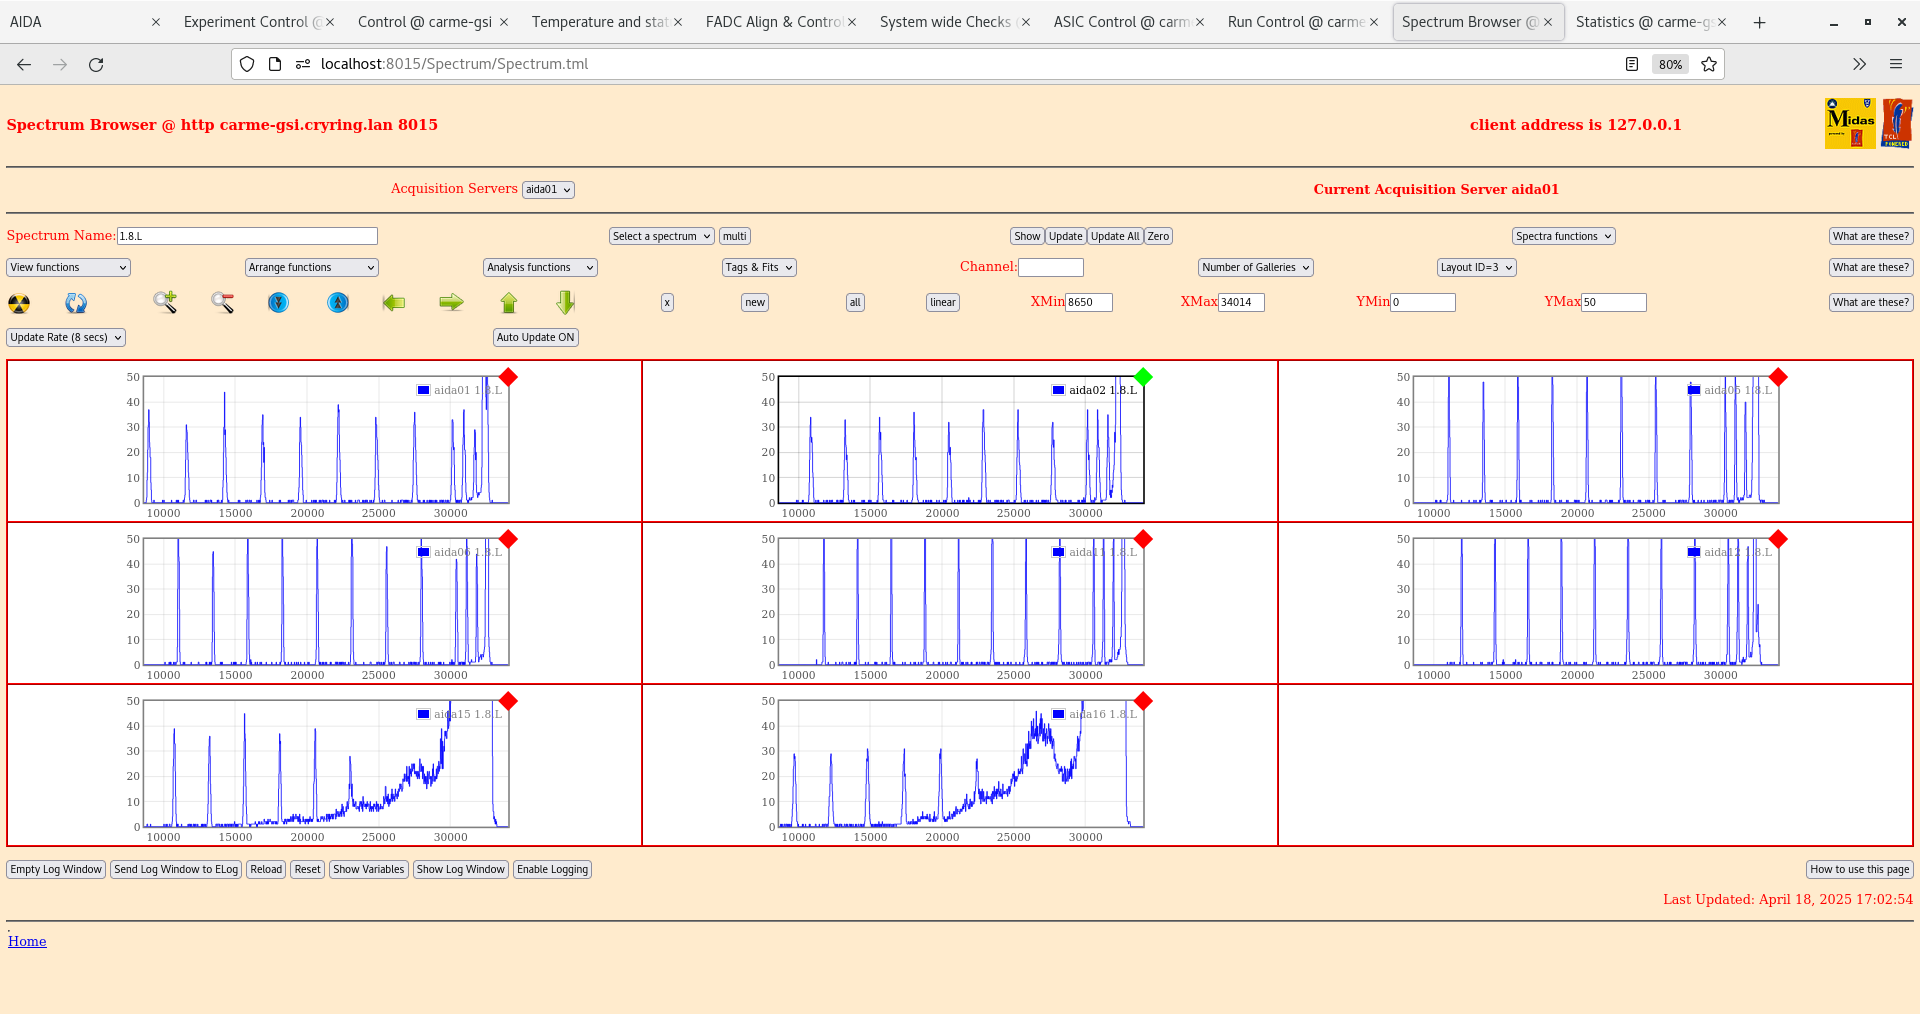Image resolution: width=1920 pixels, height=1014 pixels.
Task: Click the Spectrum Name input field
Action: [247, 236]
